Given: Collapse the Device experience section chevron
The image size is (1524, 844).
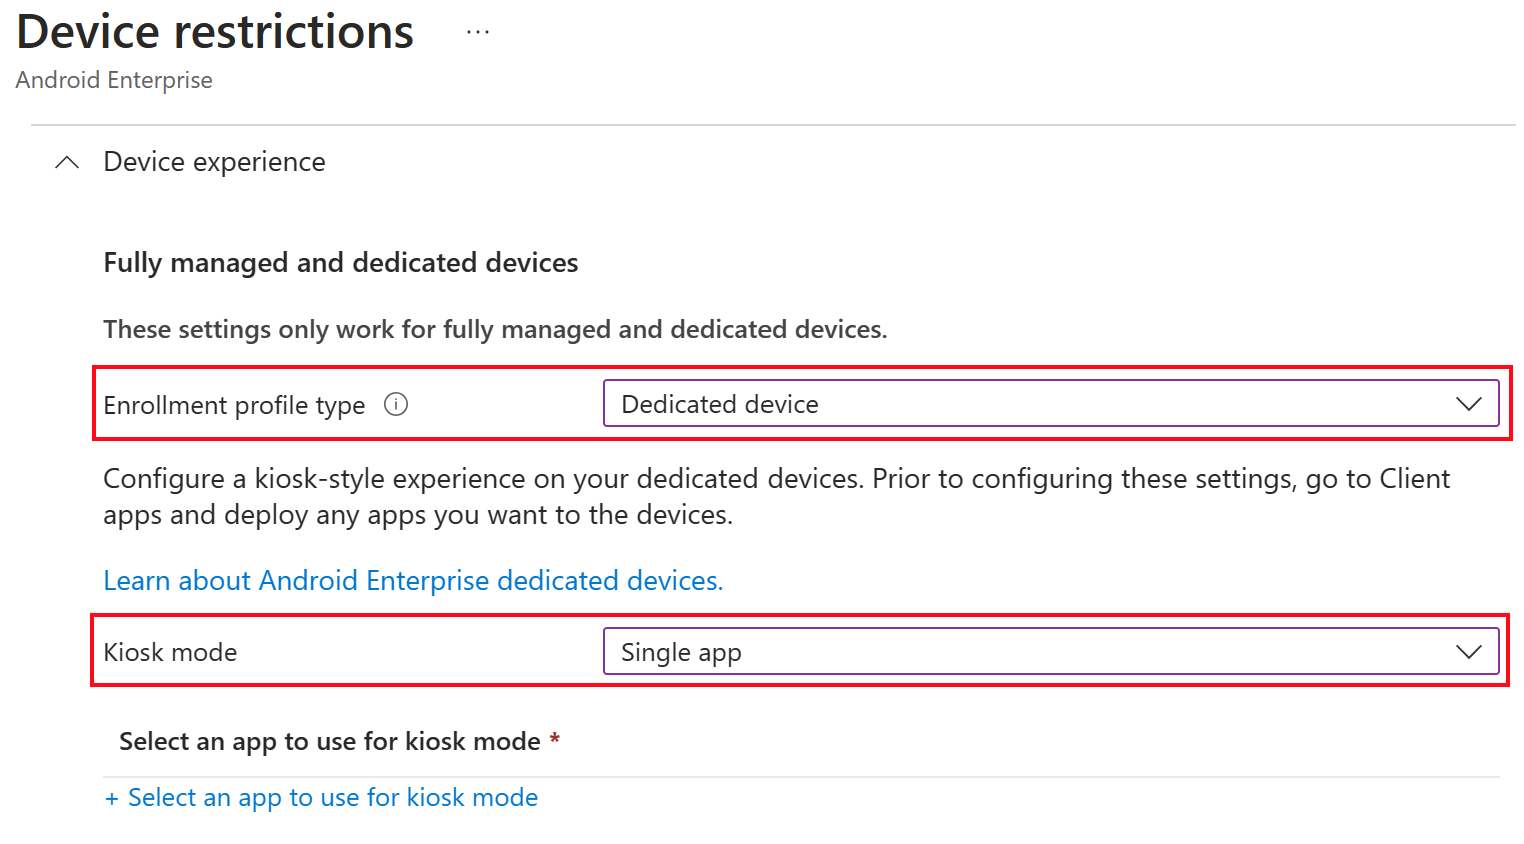Looking at the screenshot, I should coord(67,162).
